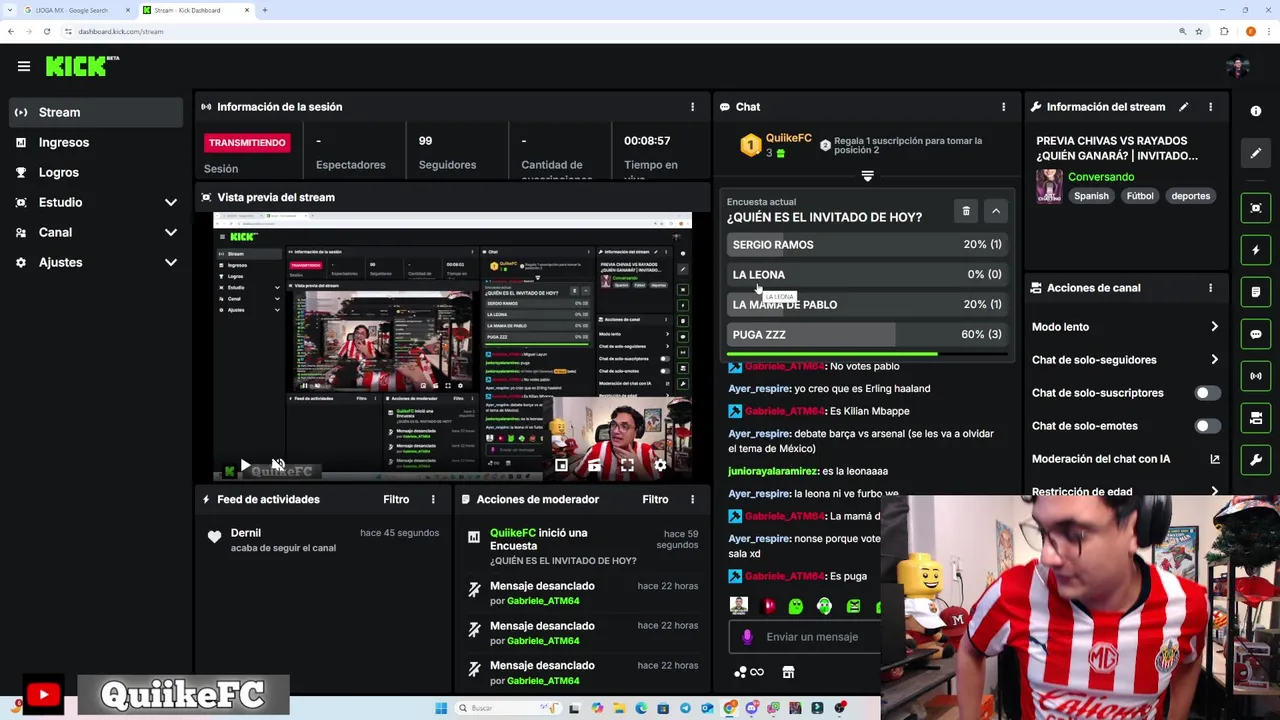1280x720 pixels.
Task: Toggle stream preview widget in right toolbar
Action: click(x=1256, y=208)
